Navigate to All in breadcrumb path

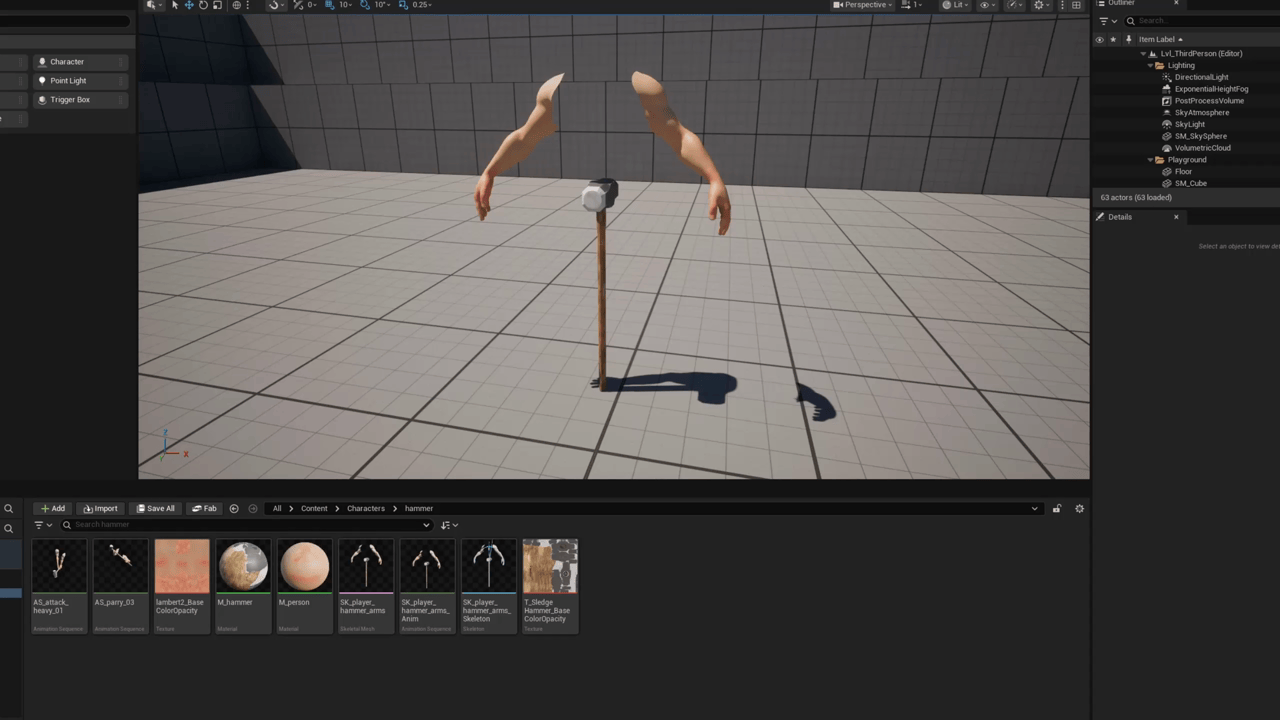pyautogui.click(x=277, y=508)
